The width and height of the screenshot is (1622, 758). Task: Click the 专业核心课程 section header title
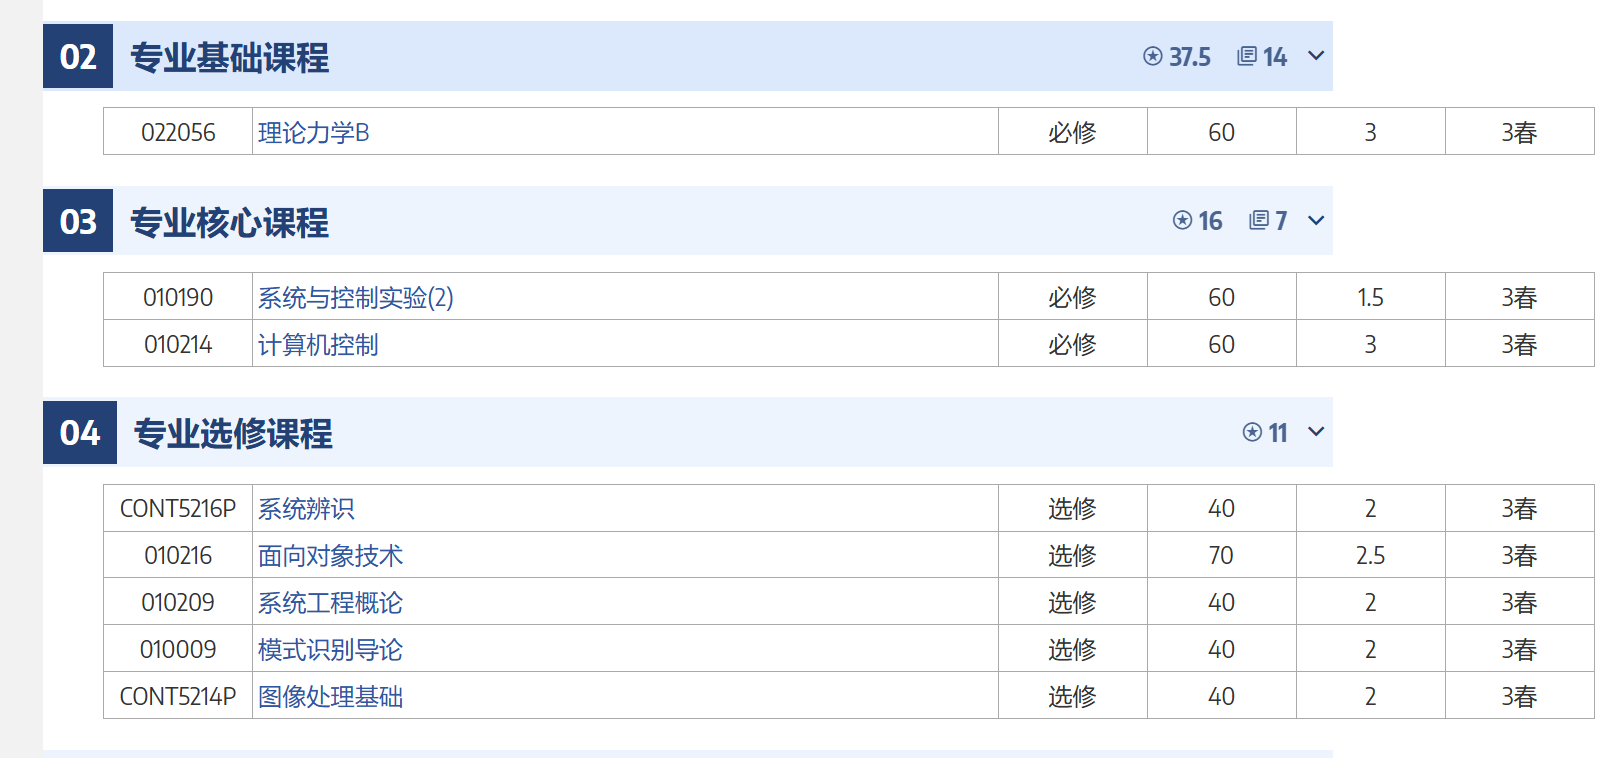(230, 222)
